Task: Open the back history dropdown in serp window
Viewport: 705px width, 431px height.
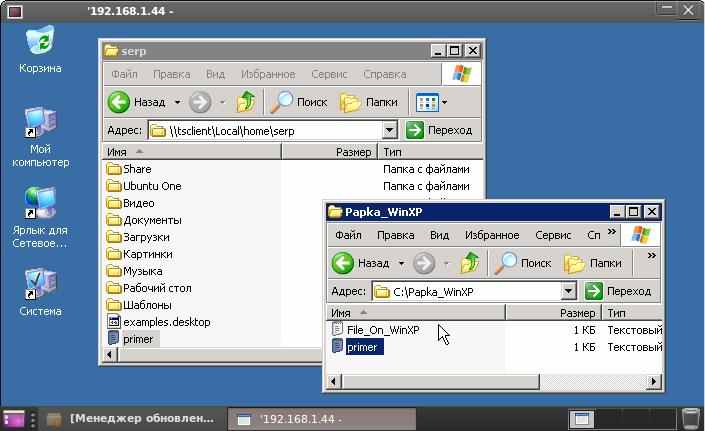Action: (178, 102)
